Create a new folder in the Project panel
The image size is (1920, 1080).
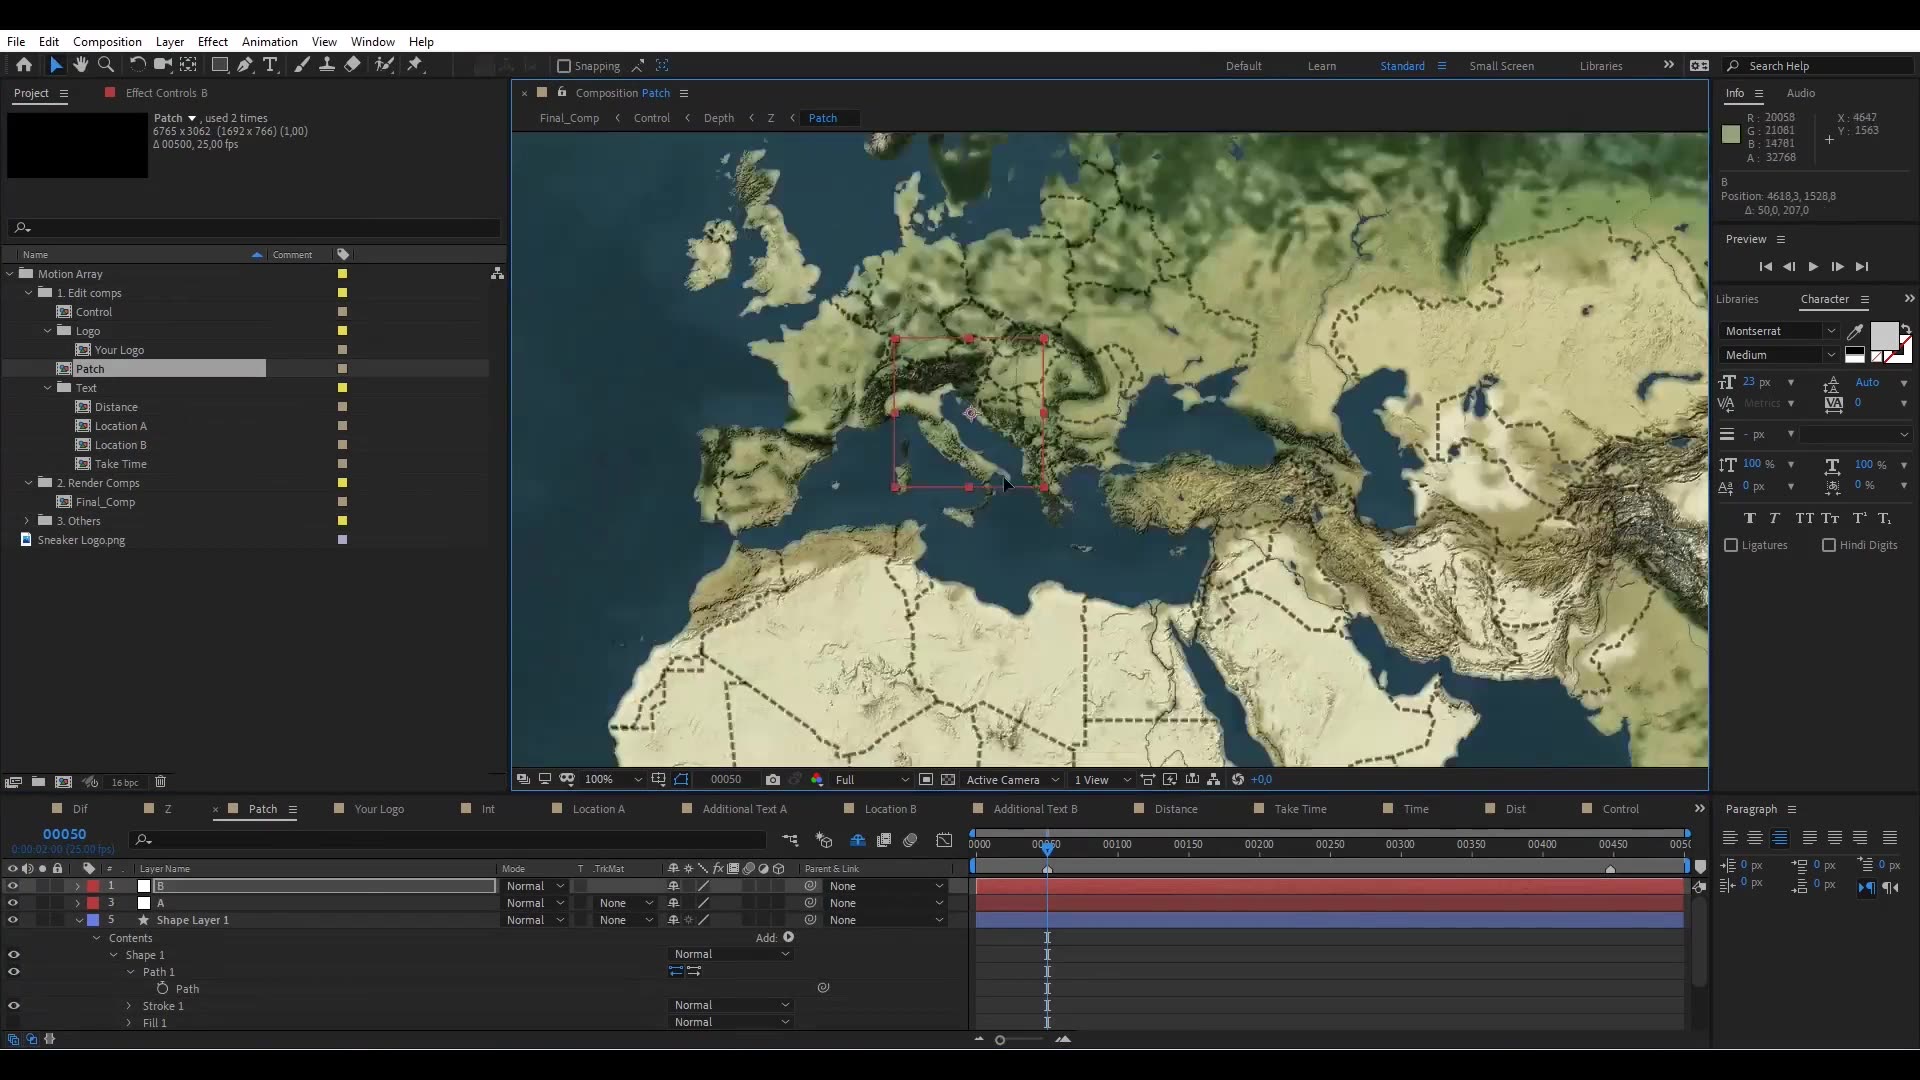(38, 782)
